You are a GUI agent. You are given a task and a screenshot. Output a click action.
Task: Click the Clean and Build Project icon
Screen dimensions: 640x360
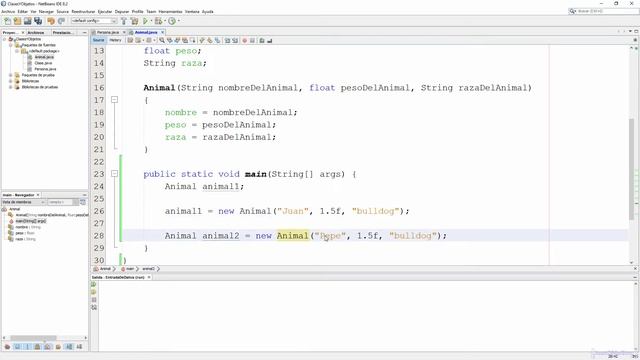[134, 21]
